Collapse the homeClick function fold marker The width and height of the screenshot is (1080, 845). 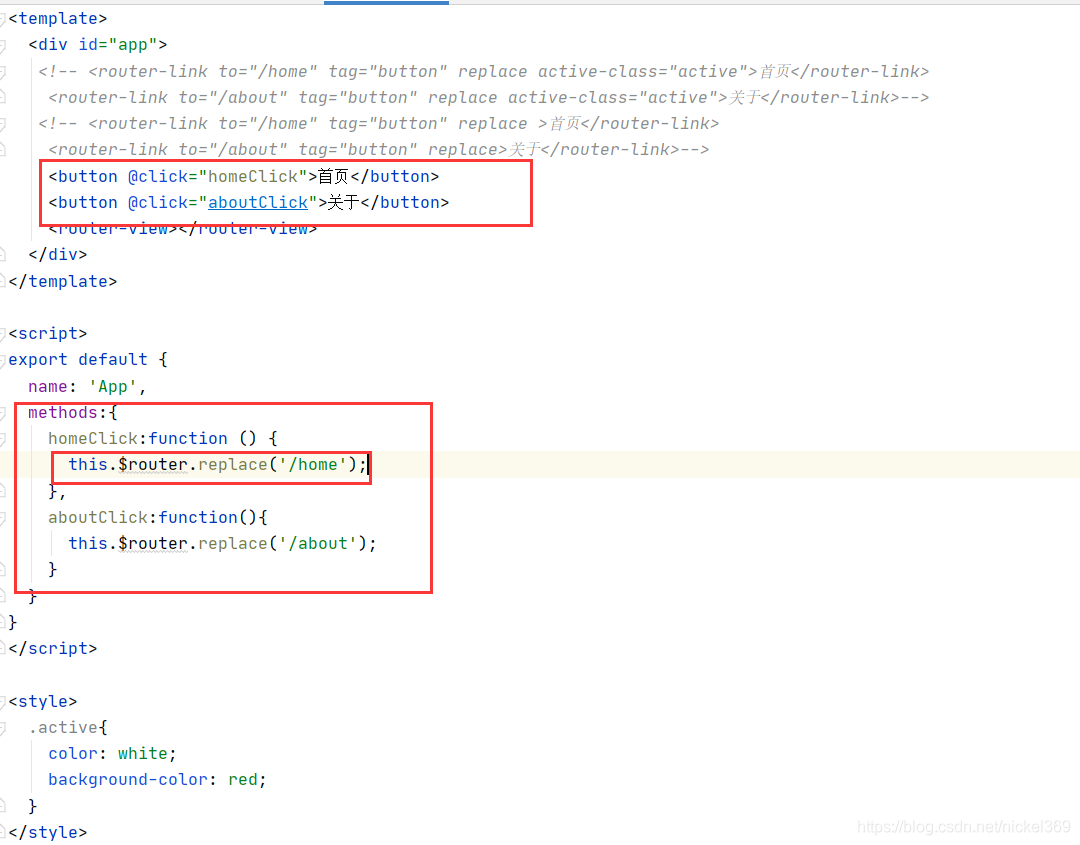3,439
